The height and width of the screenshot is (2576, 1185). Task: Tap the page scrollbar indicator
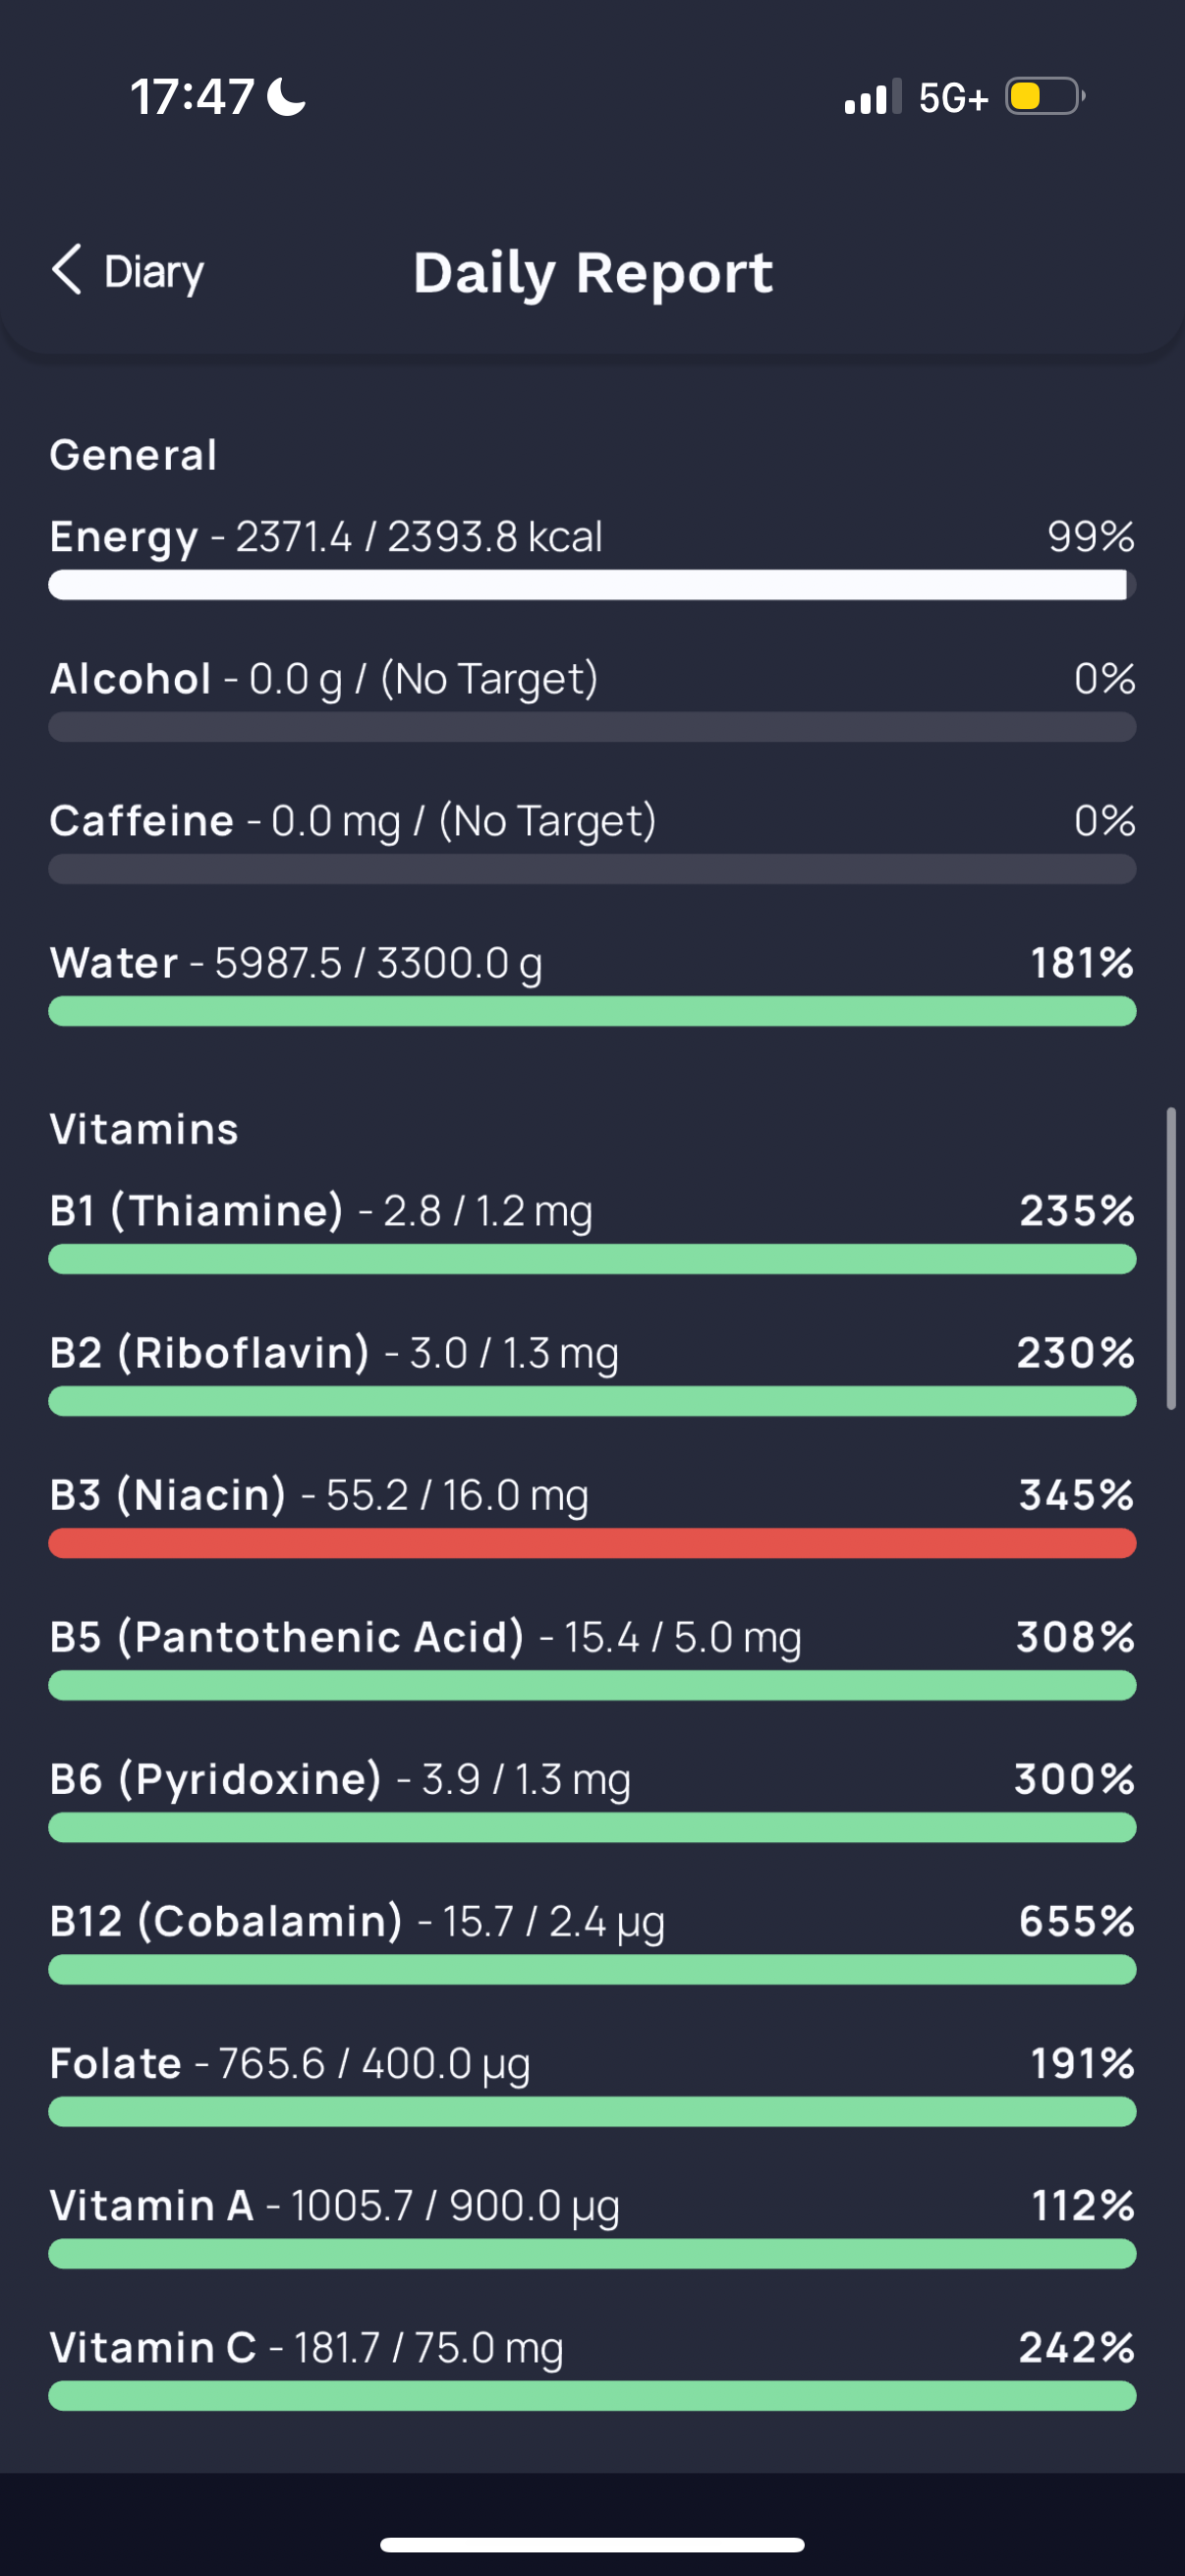[1171, 1258]
